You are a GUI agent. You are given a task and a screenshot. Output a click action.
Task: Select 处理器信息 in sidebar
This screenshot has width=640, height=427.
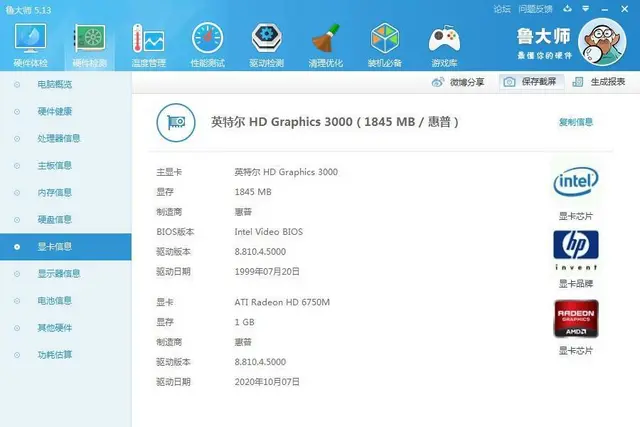pyautogui.click(x=66, y=138)
